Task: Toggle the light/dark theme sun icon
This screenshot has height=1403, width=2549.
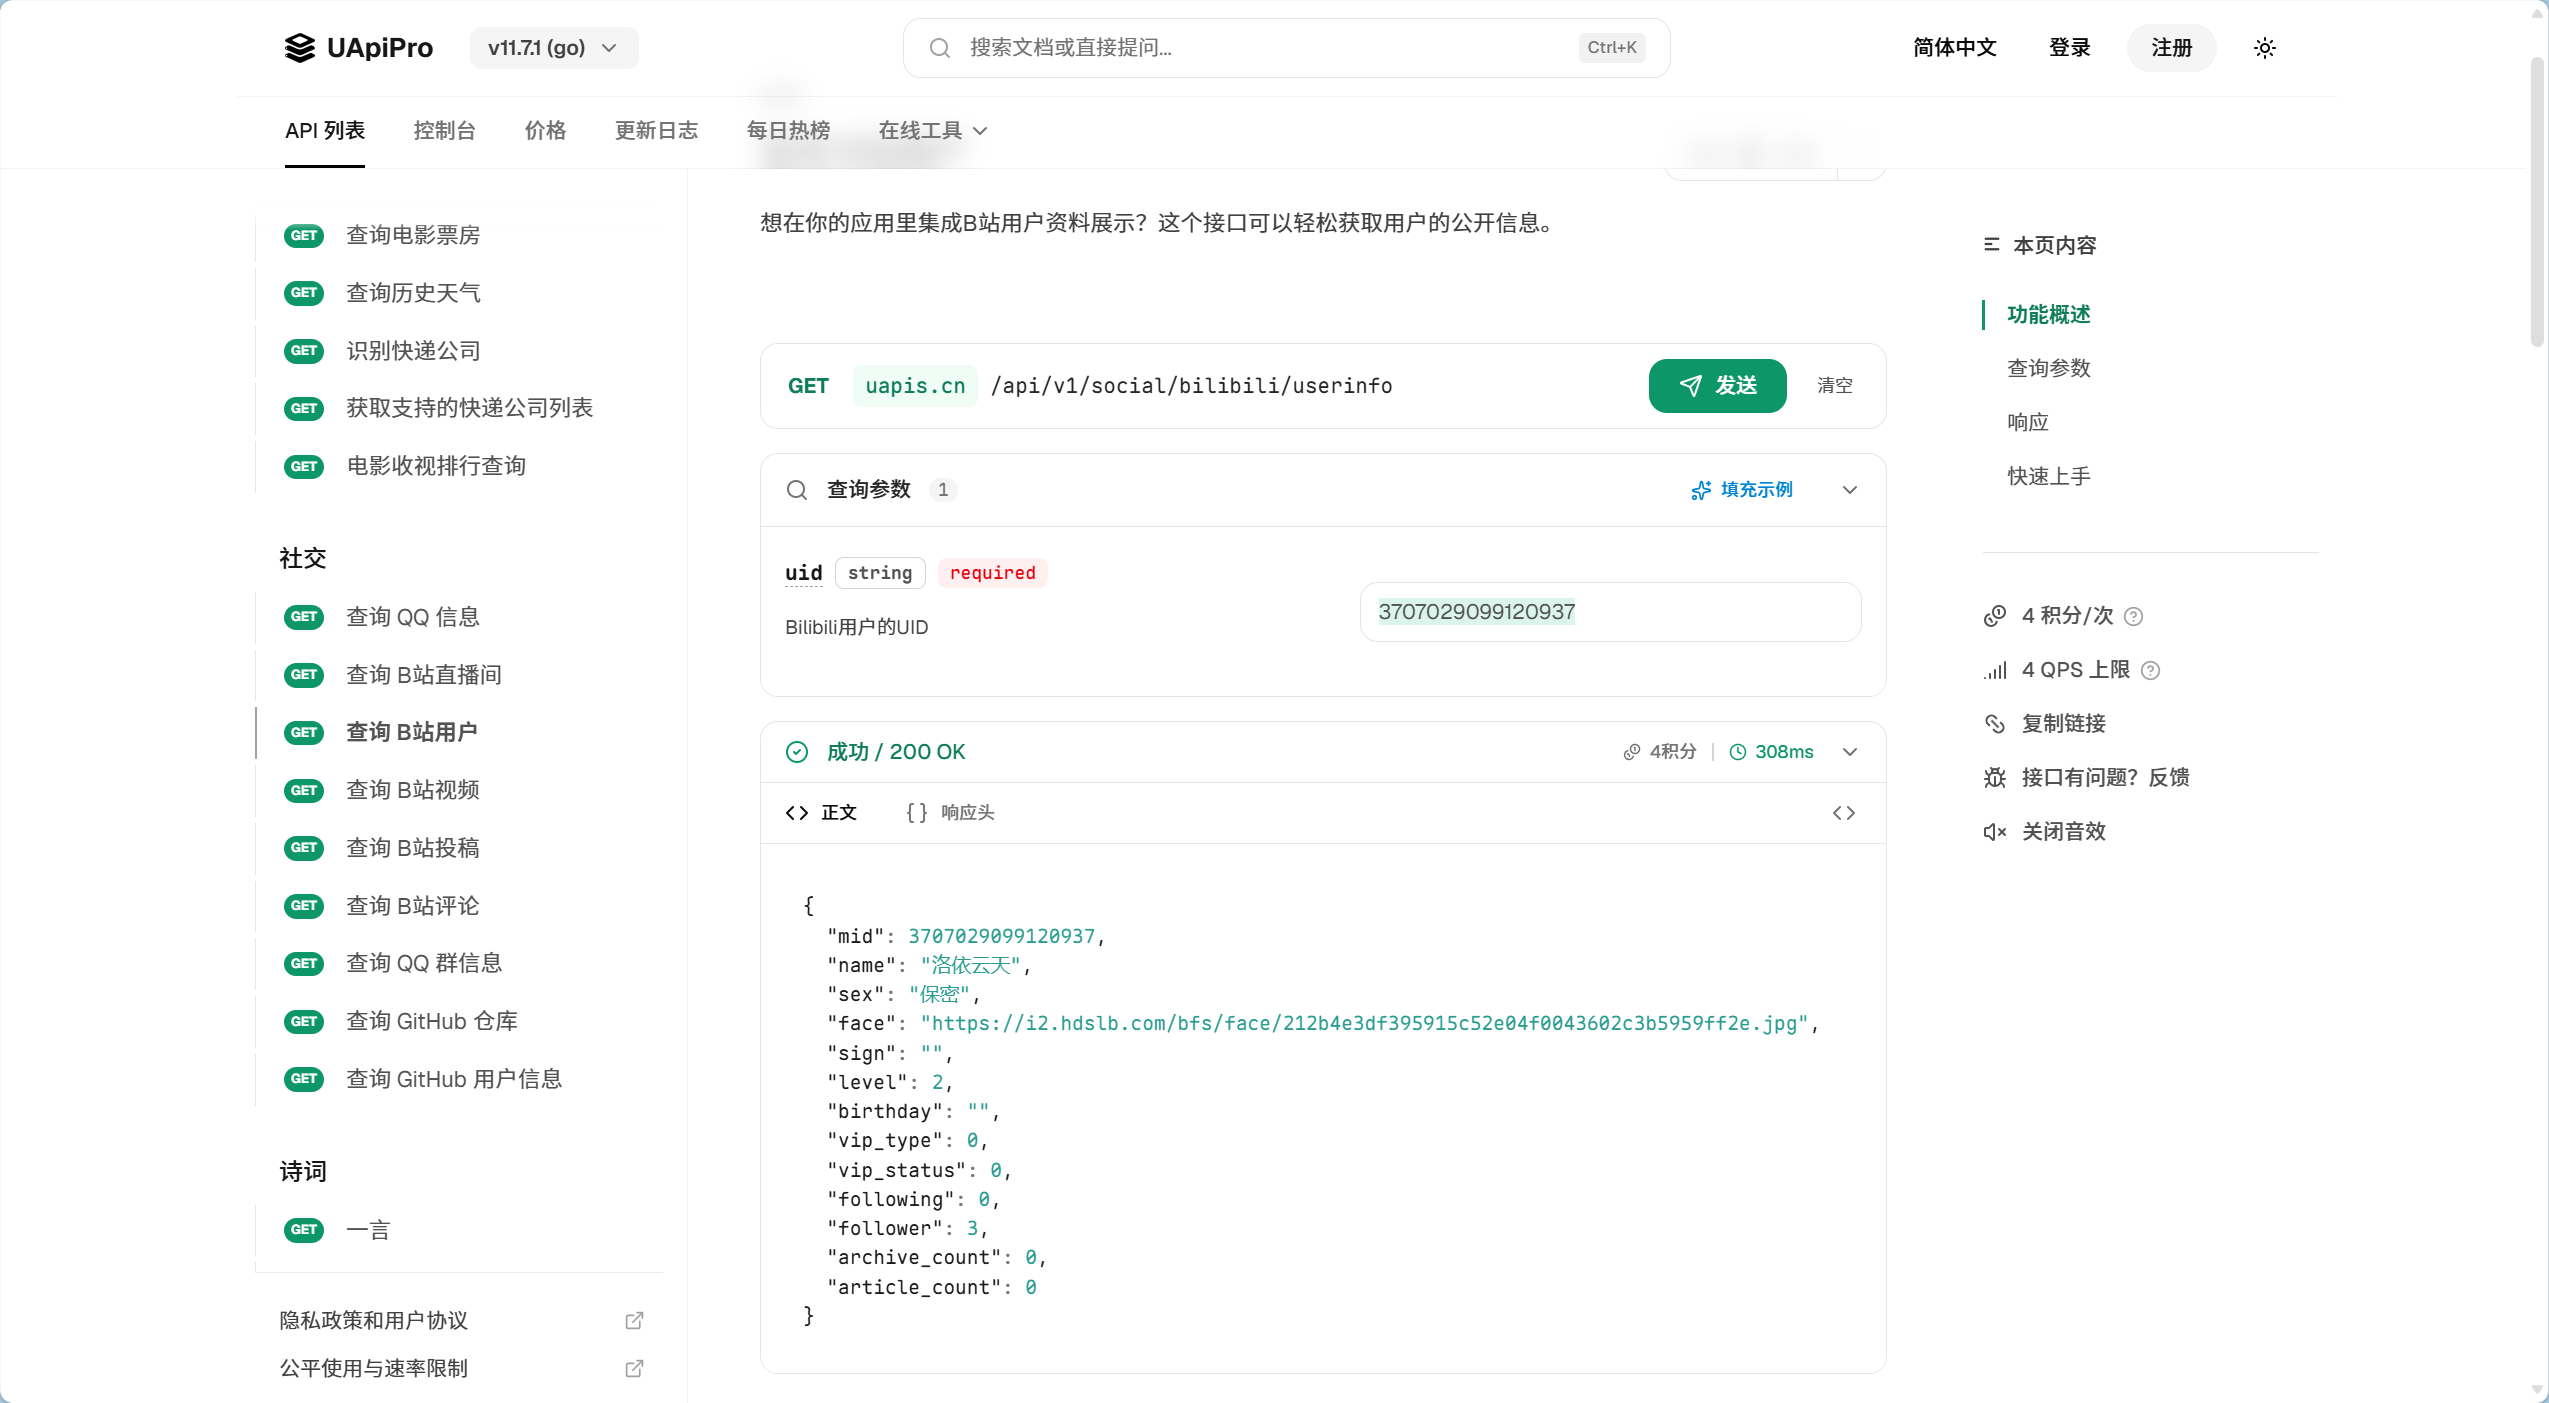Action: pos(2265,48)
